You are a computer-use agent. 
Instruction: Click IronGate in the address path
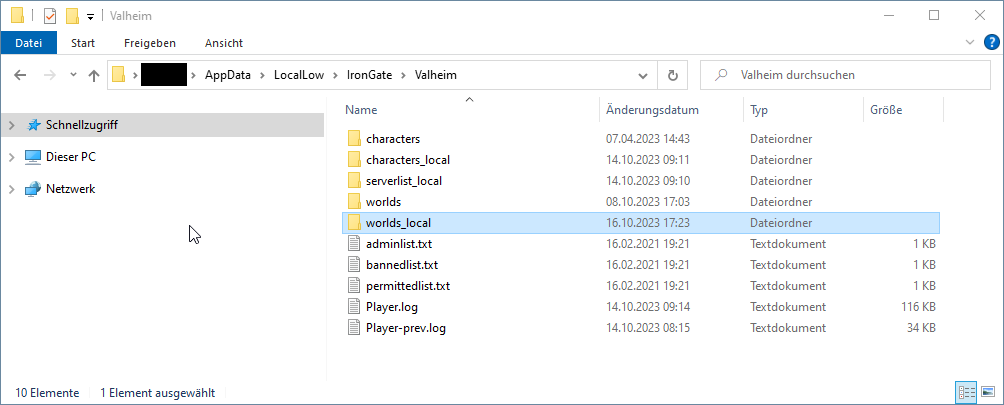tap(369, 75)
